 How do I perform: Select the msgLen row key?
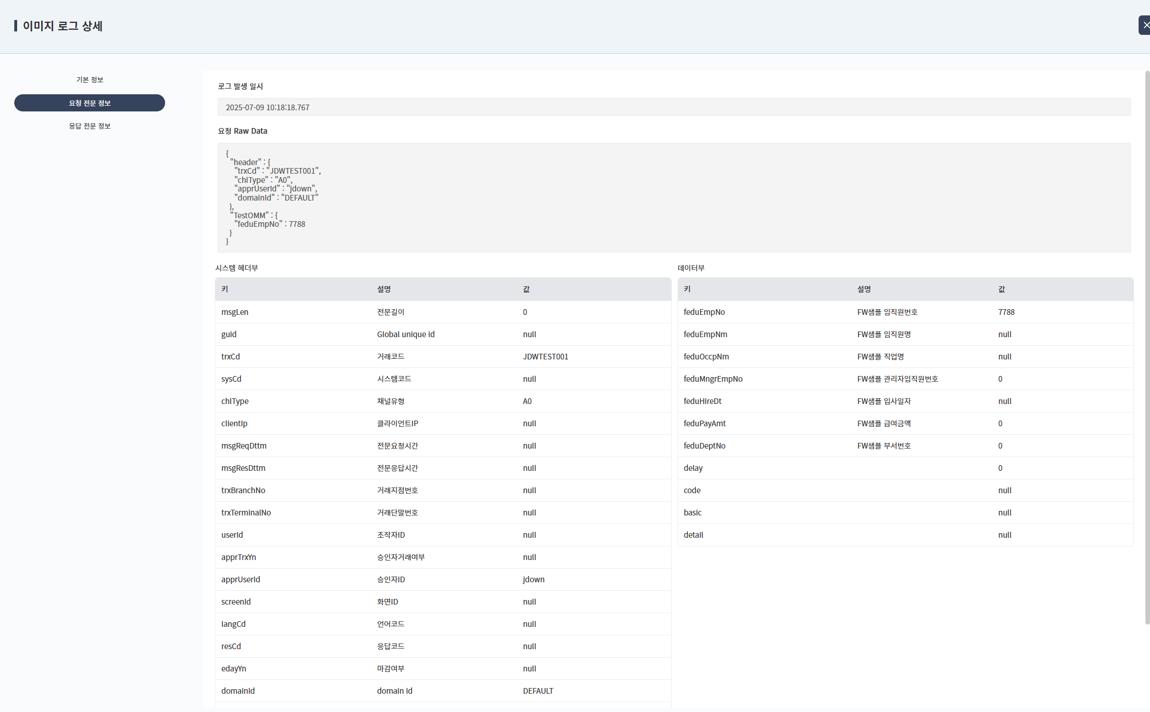tap(235, 312)
